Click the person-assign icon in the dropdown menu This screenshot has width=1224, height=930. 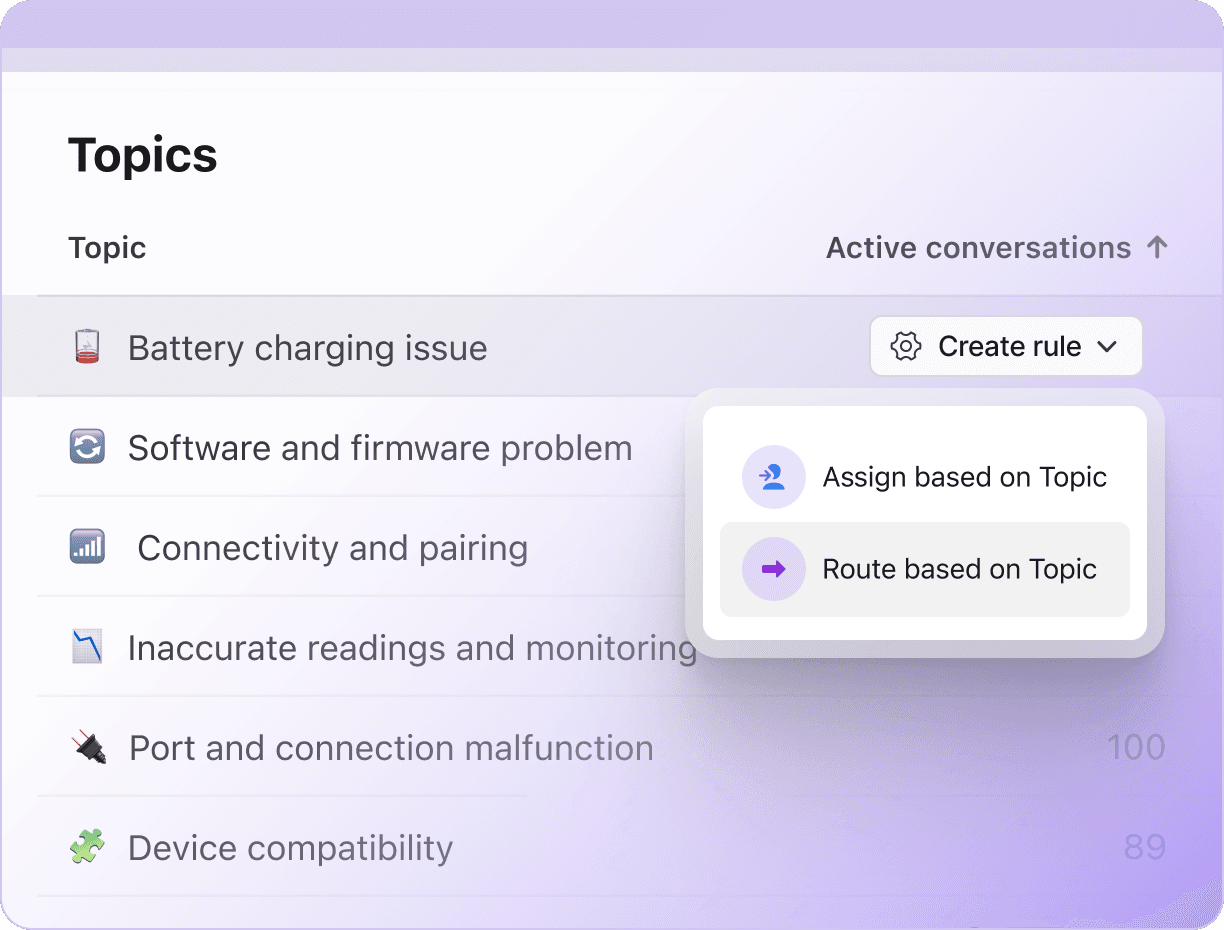pos(773,478)
